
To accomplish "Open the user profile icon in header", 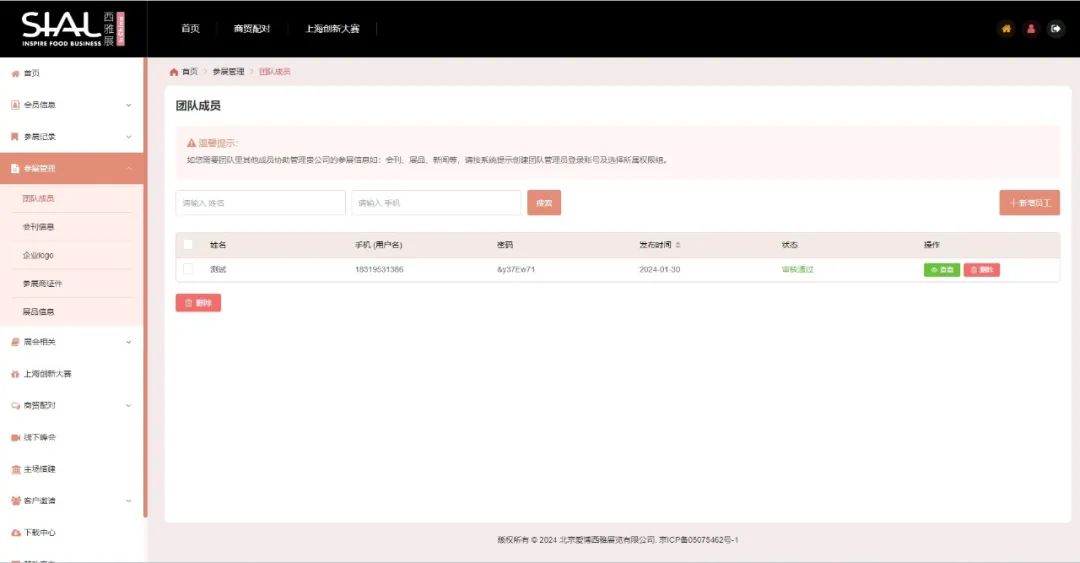I will coord(1031,29).
